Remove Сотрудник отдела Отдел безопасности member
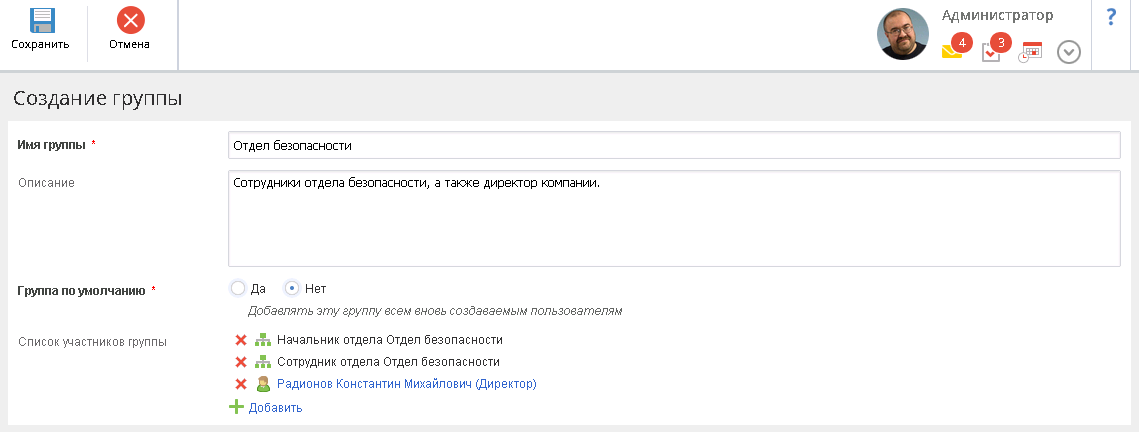This screenshot has width=1139, height=432. [x=240, y=362]
